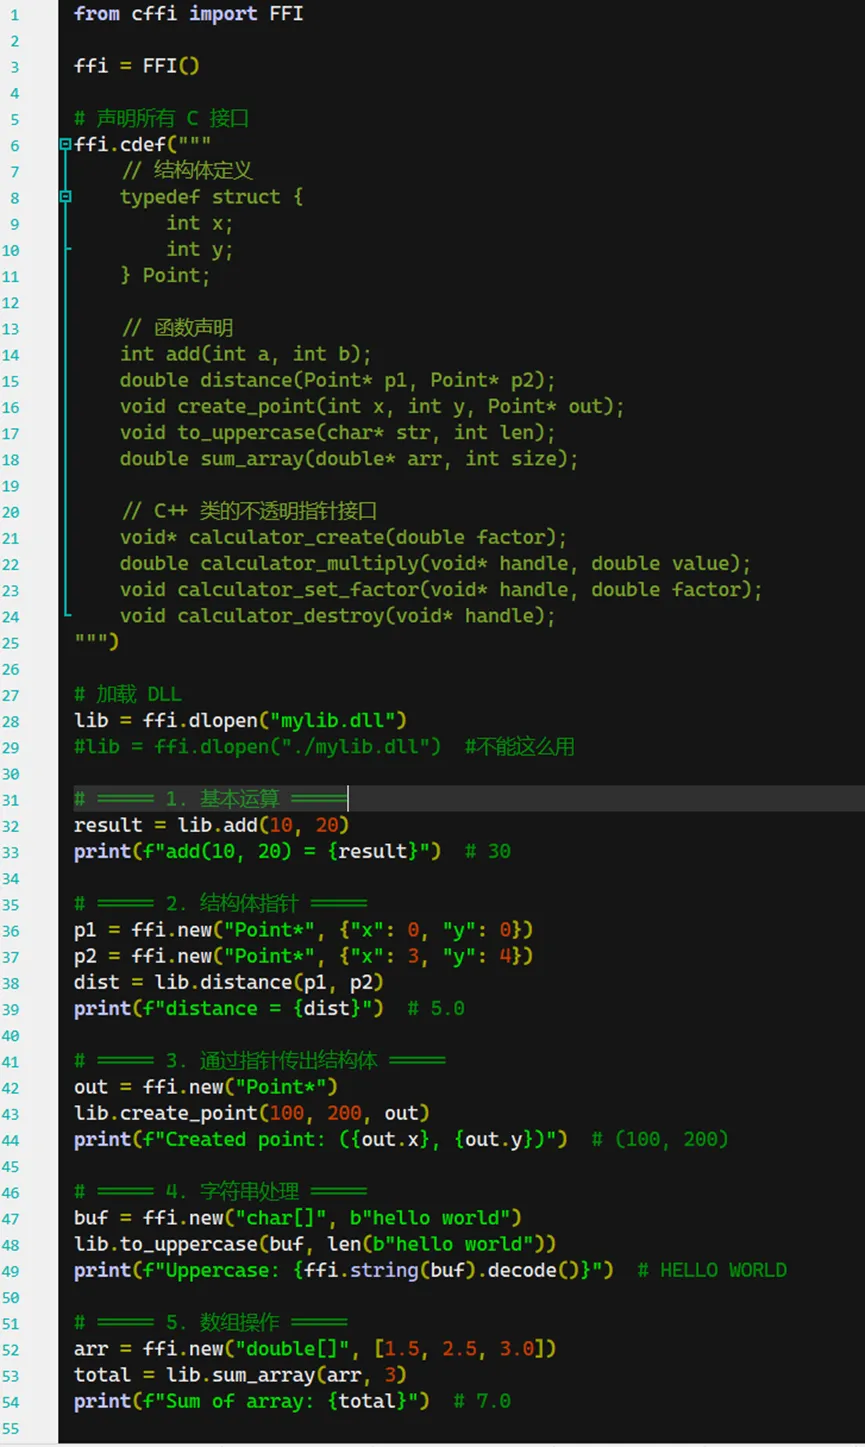The image size is (865, 1447).
Task: Click 'int x;' struct member
Action: pos(199,223)
